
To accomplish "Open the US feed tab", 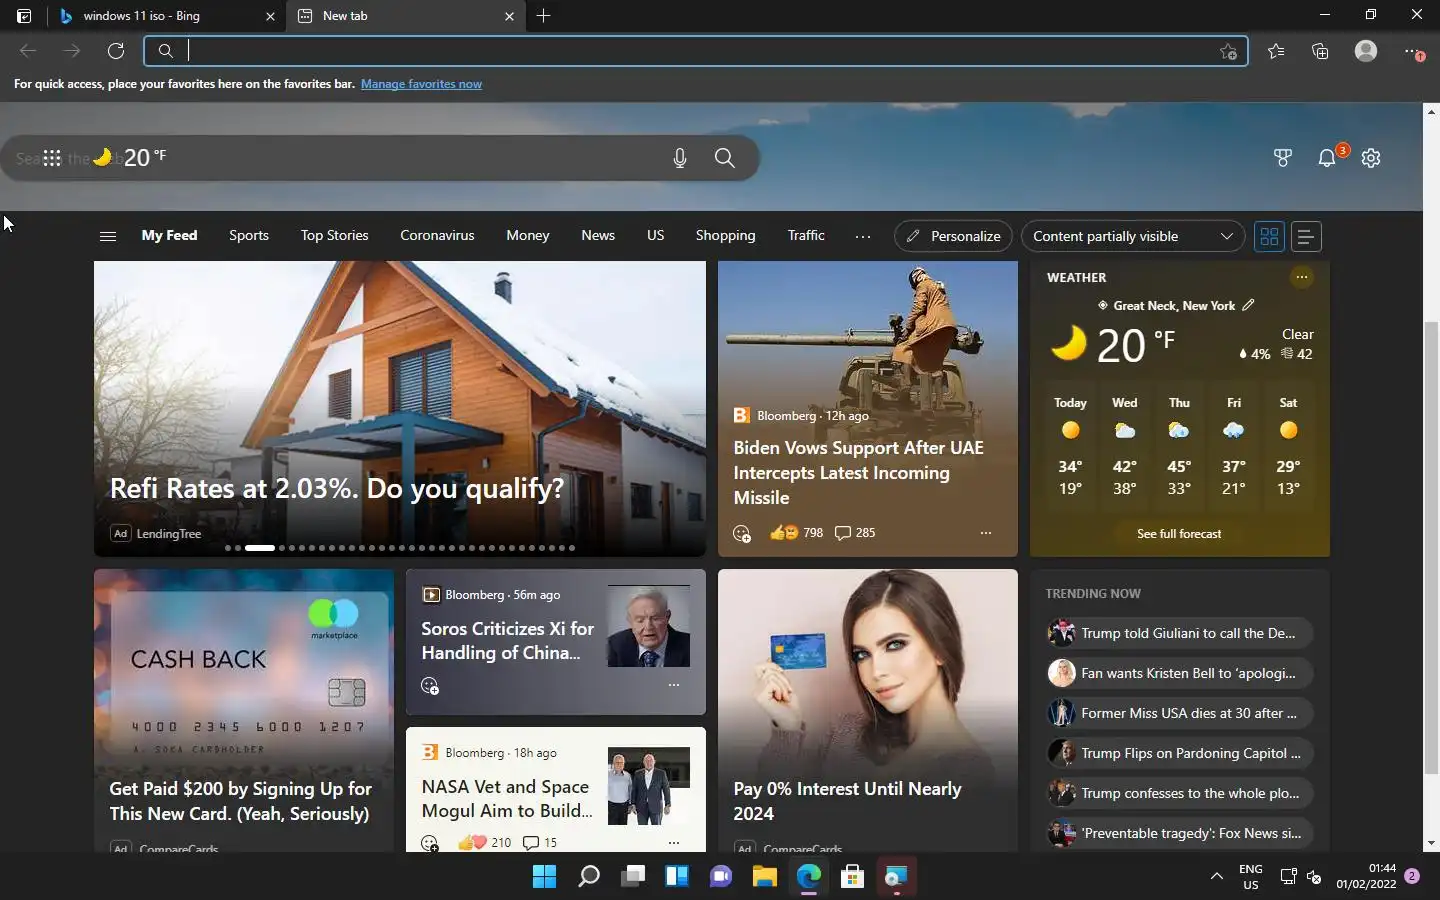I will pyautogui.click(x=655, y=235).
